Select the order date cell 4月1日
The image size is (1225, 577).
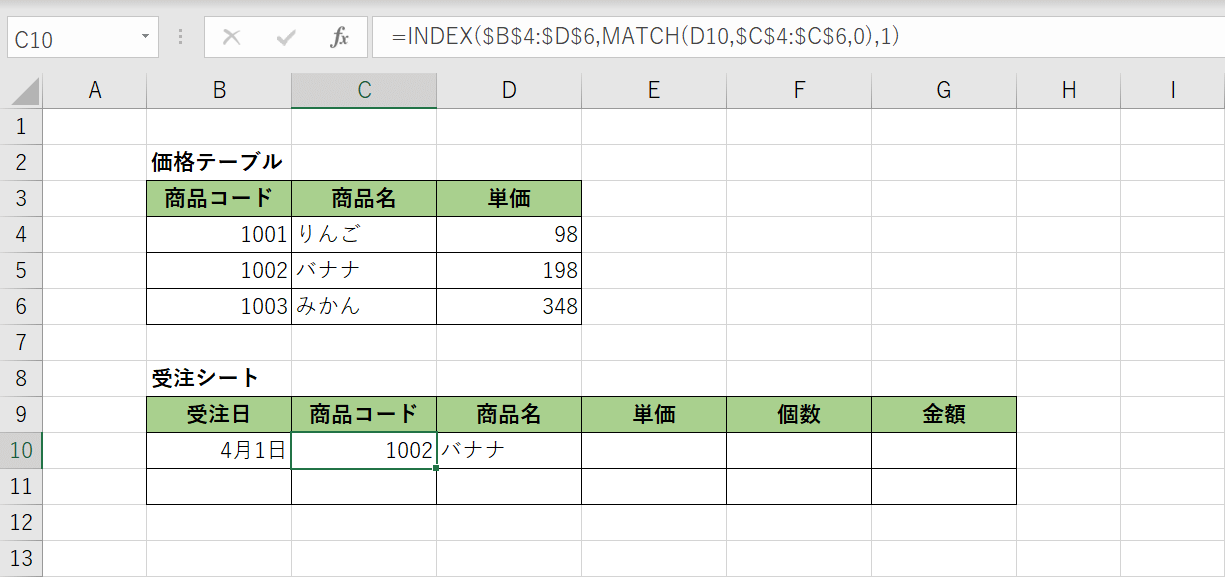click(219, 450)
